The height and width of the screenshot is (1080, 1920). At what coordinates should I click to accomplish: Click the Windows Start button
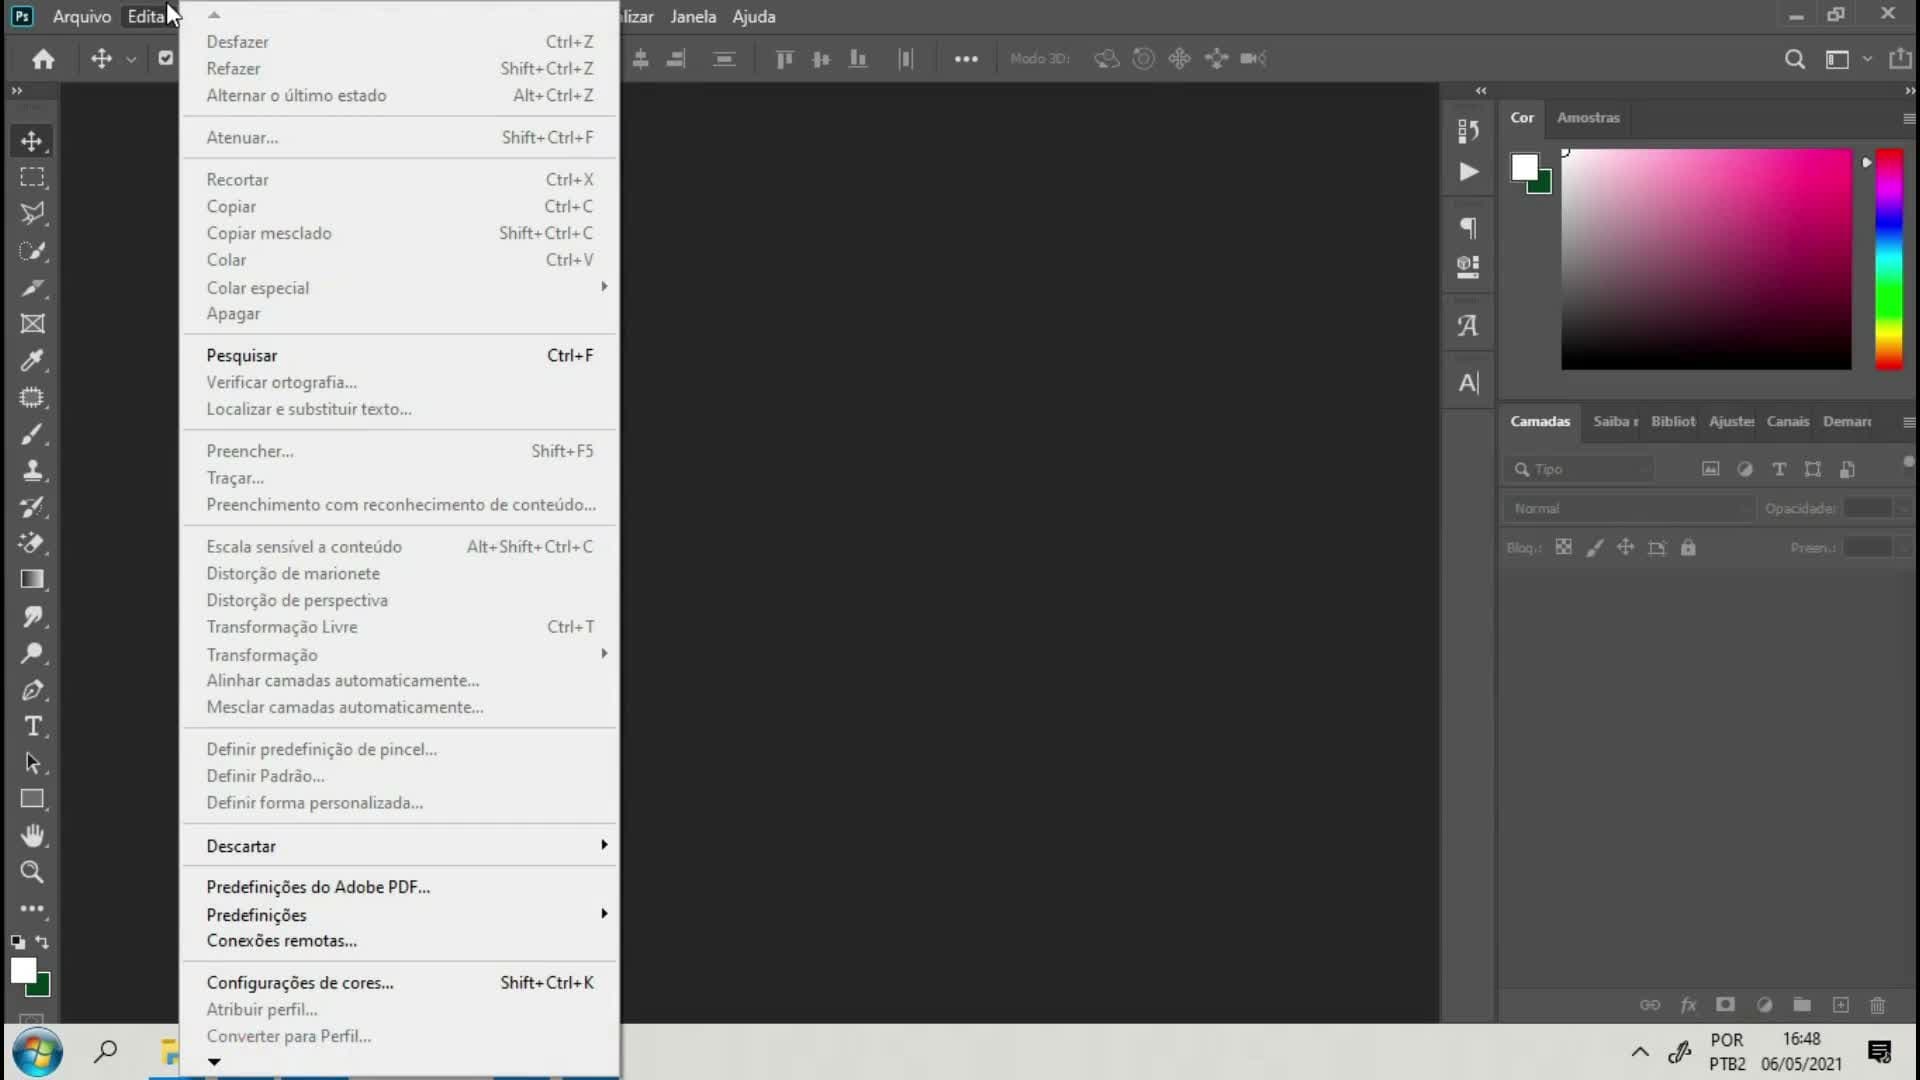tap(38, 1052)
